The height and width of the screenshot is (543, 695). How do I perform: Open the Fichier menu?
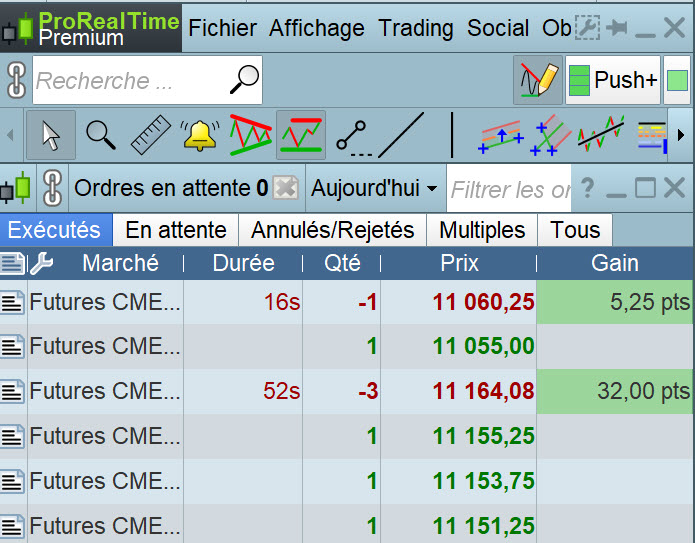[x=222, y=28]
